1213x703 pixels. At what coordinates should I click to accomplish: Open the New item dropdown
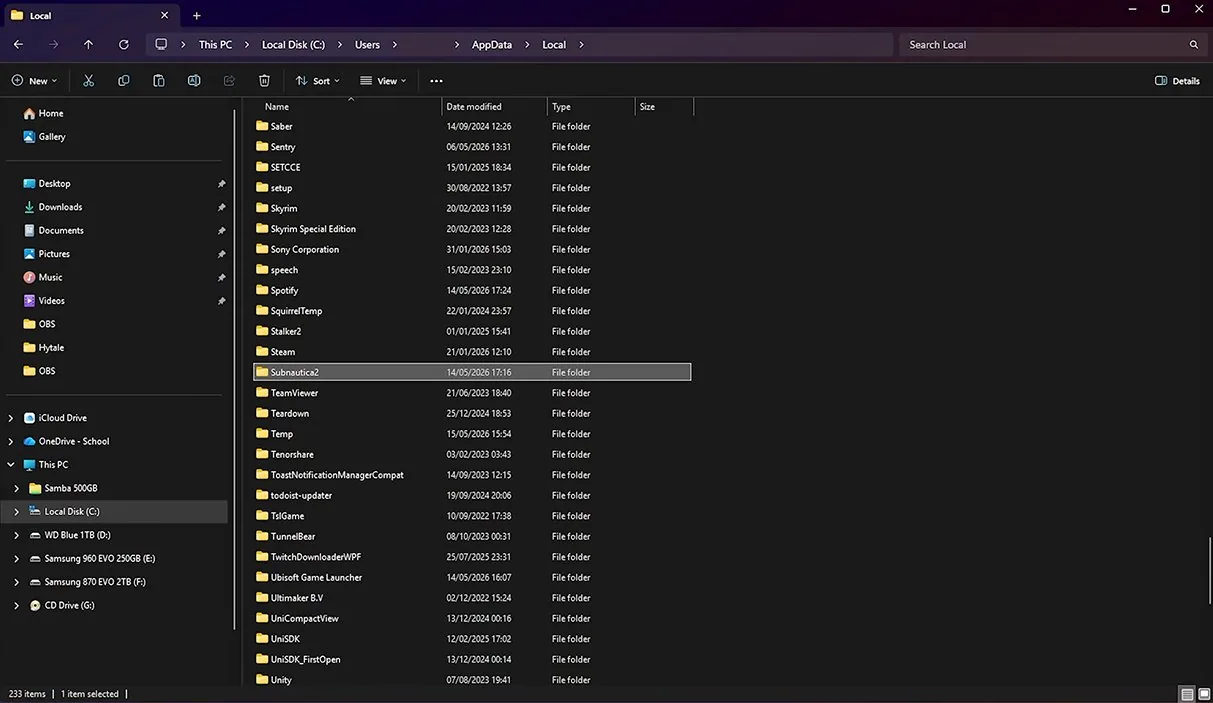pyautogui.click(x=34, y=81)
